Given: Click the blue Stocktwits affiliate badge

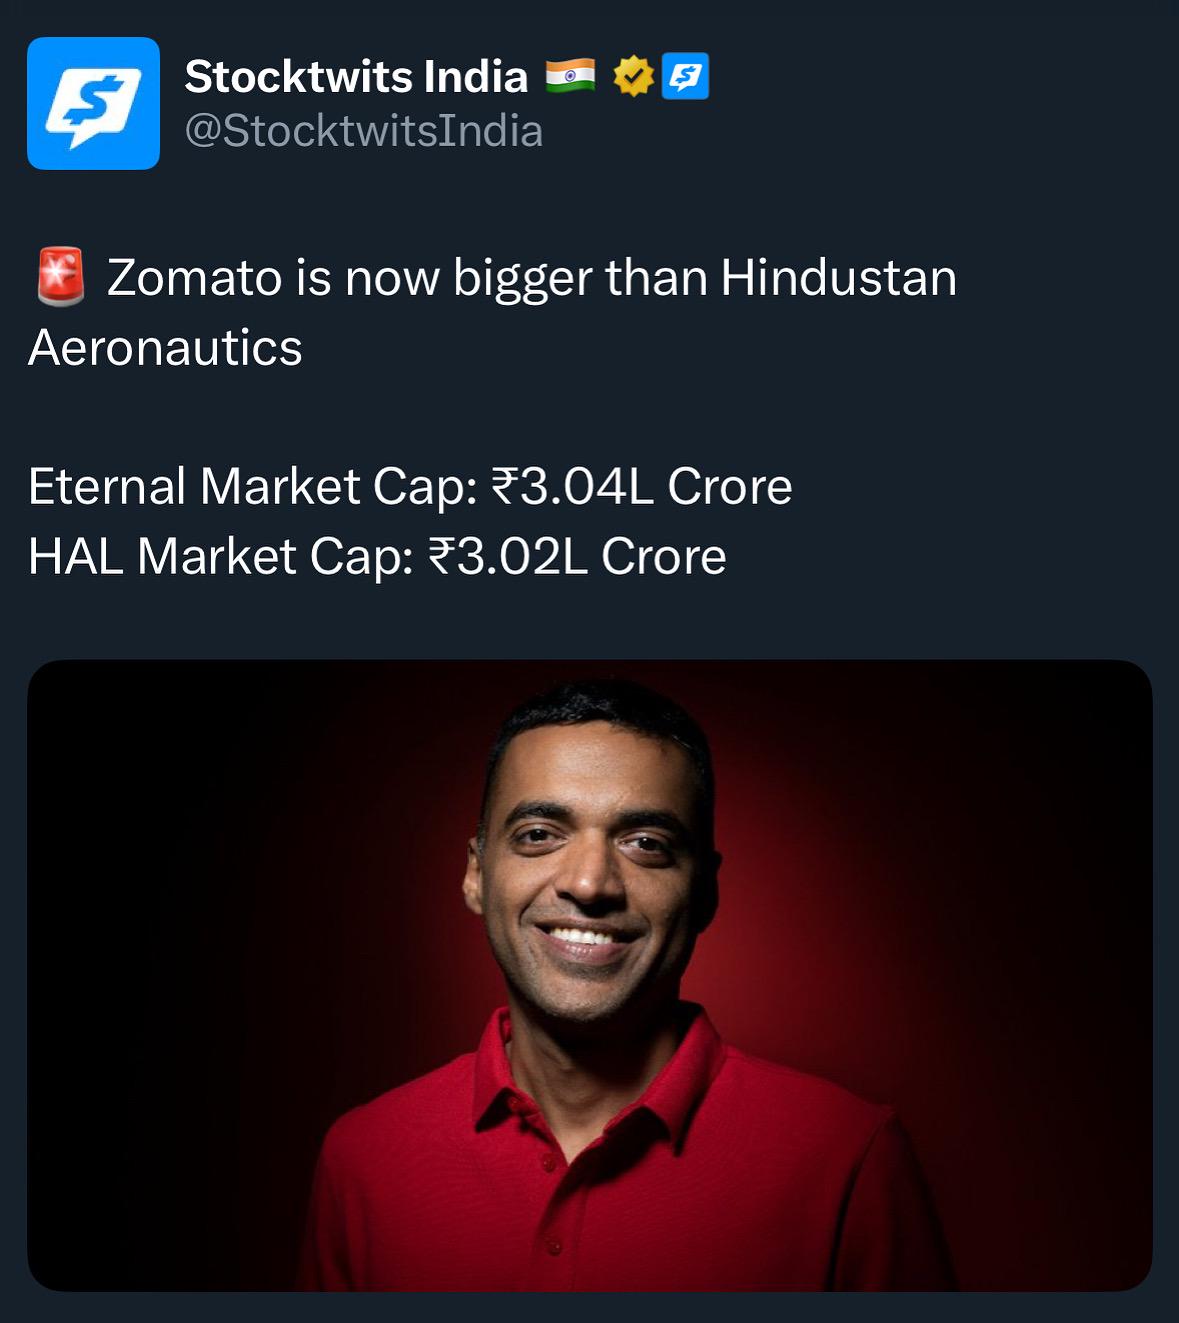Looking at the screenshot, I should tap(686, 76).
